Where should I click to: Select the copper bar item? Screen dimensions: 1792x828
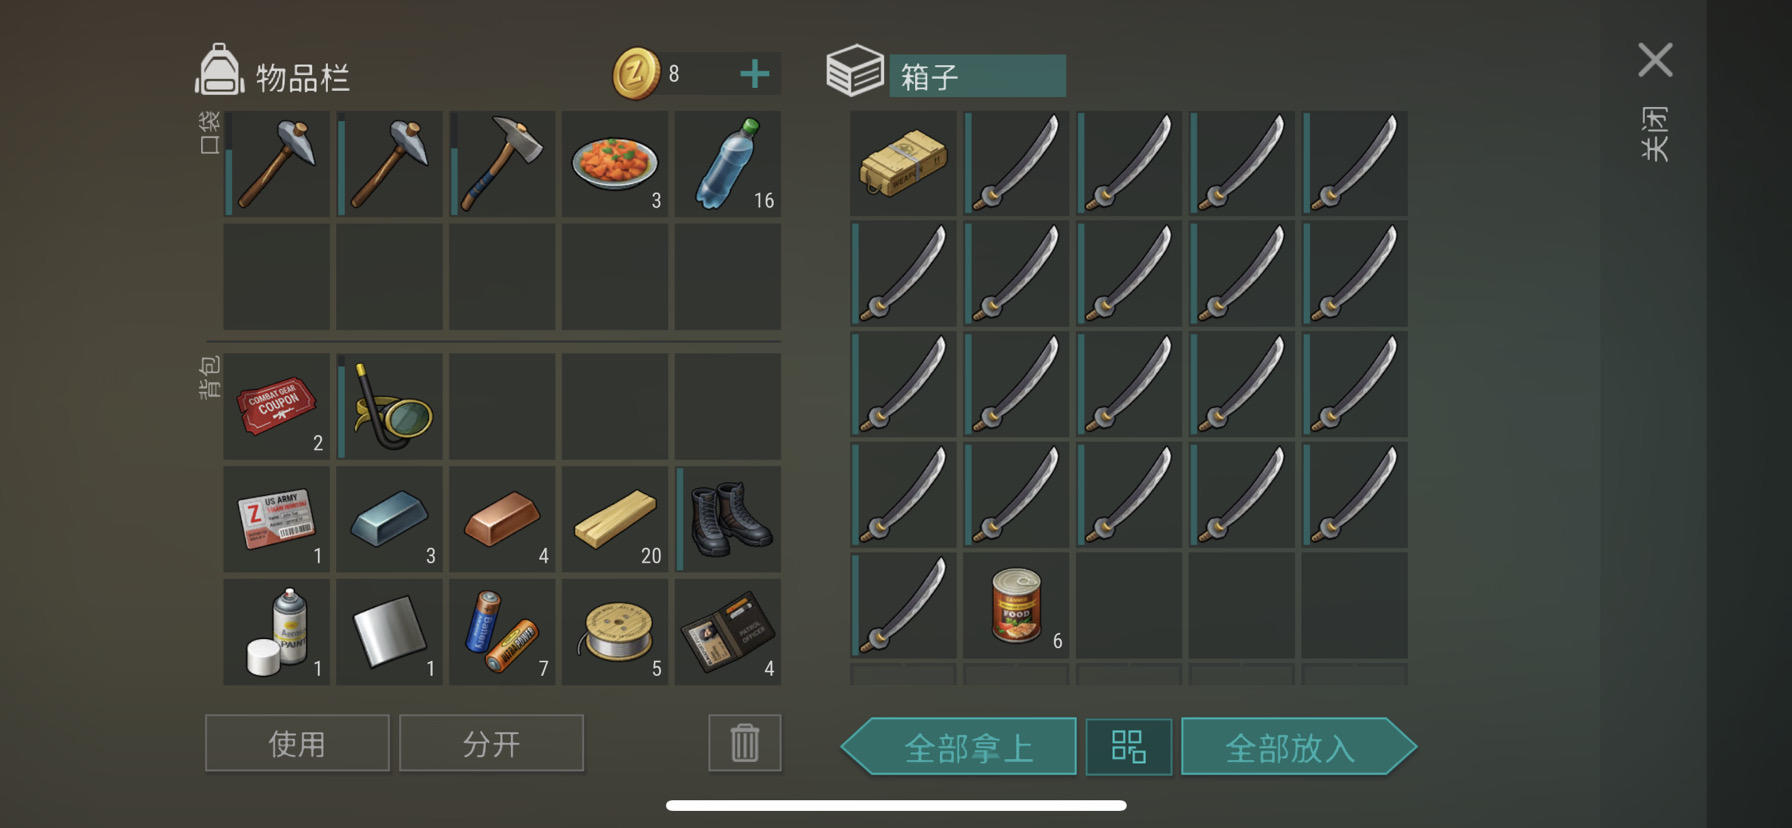[x=502, y=519]
